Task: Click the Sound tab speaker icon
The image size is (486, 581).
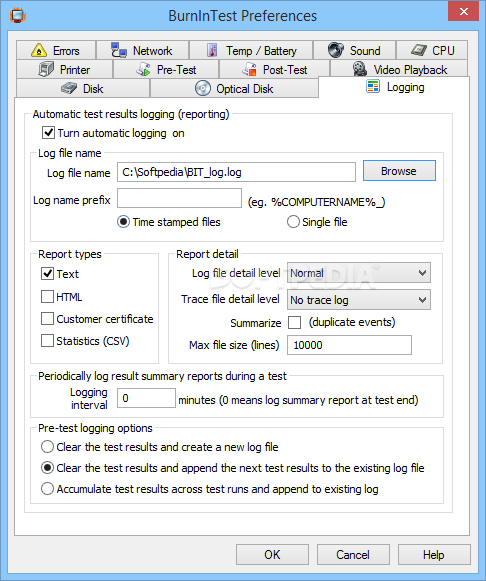Action: tap(336, 50)
